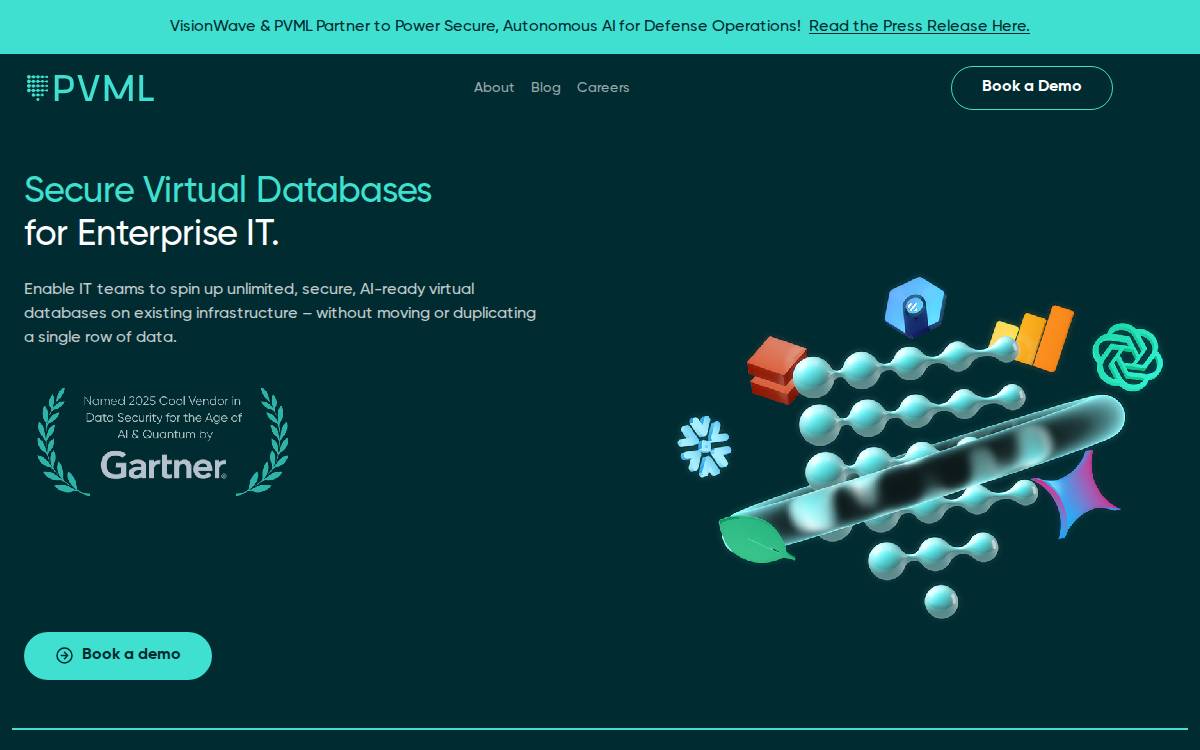Click the red Databricks stack icon
1200x750 pixels.
coord(776,369)
